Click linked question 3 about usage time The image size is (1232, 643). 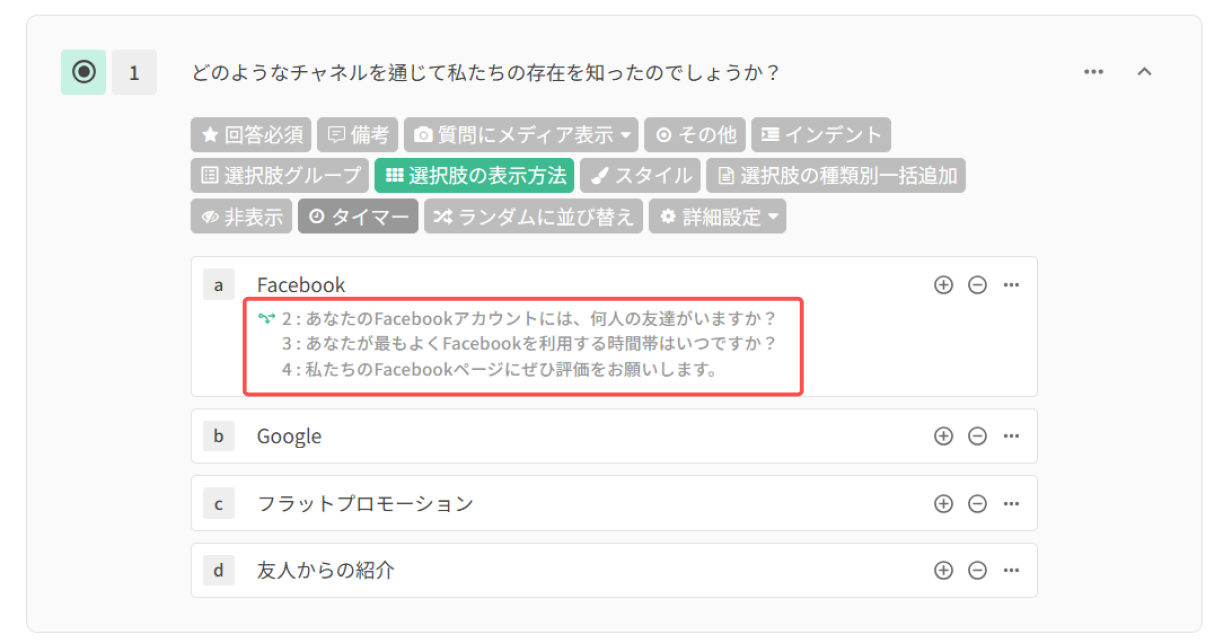tap(529, 344)
